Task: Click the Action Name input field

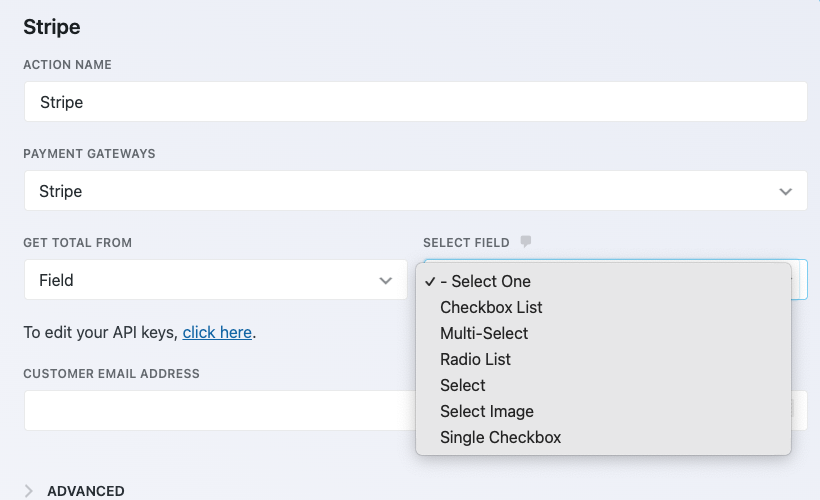Action: point(415,101)
